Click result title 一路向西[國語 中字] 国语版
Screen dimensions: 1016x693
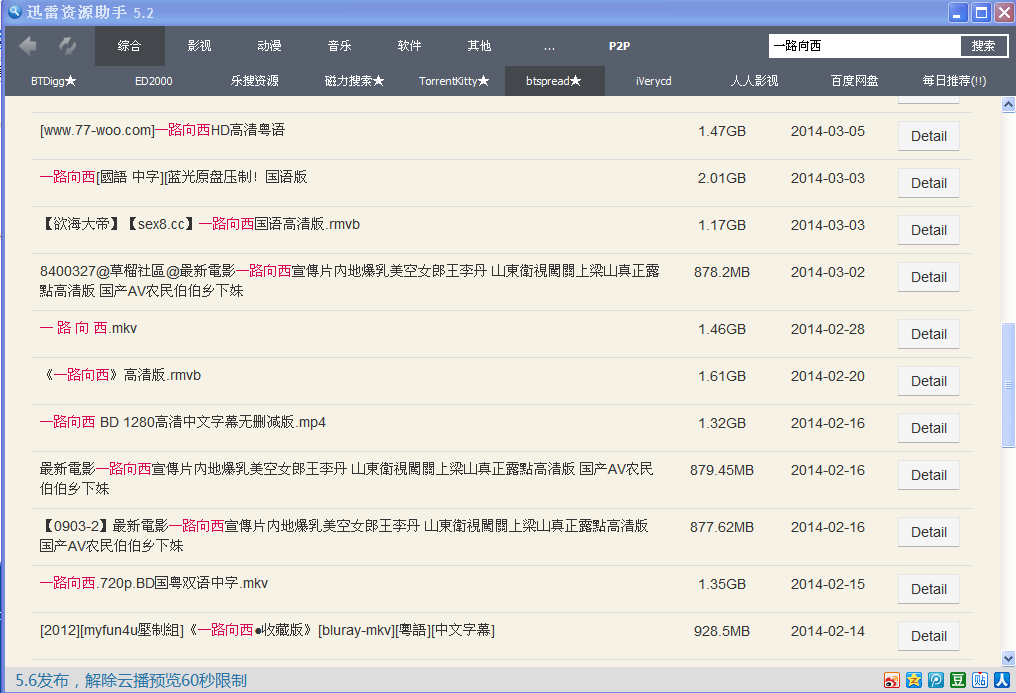173,177
